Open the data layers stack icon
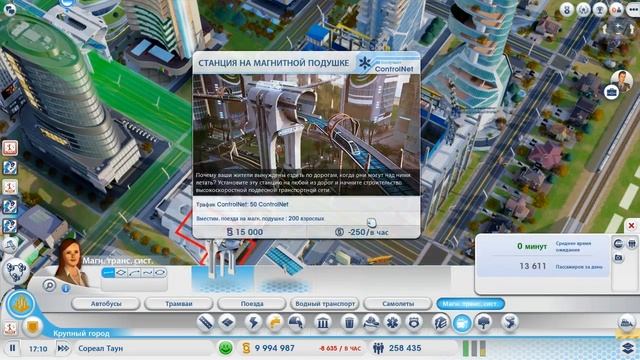This screenshot has width=640, height=360. (628, 348)
